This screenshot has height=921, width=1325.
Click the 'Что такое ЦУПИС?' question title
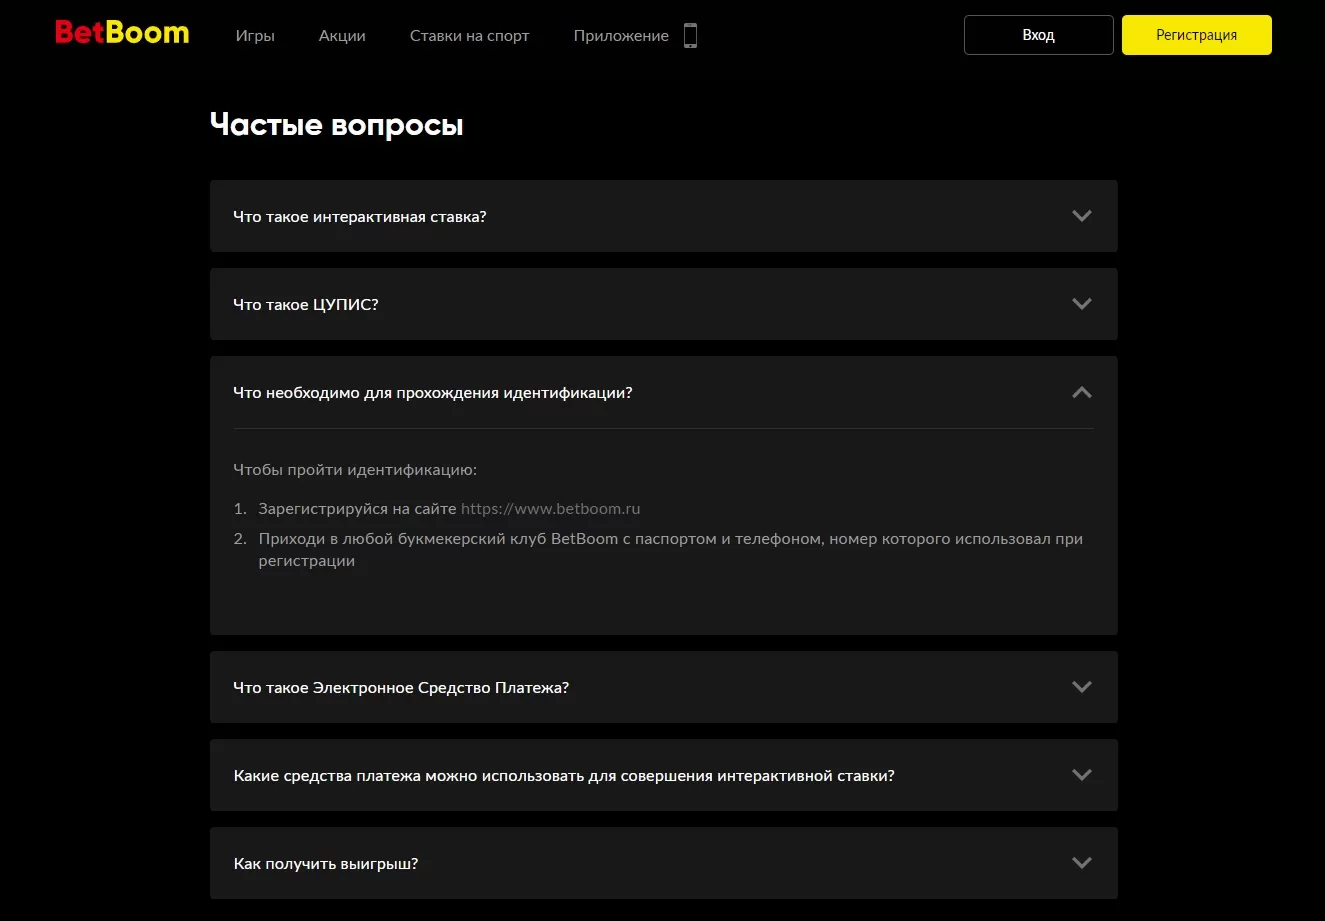tap(306, 304)
